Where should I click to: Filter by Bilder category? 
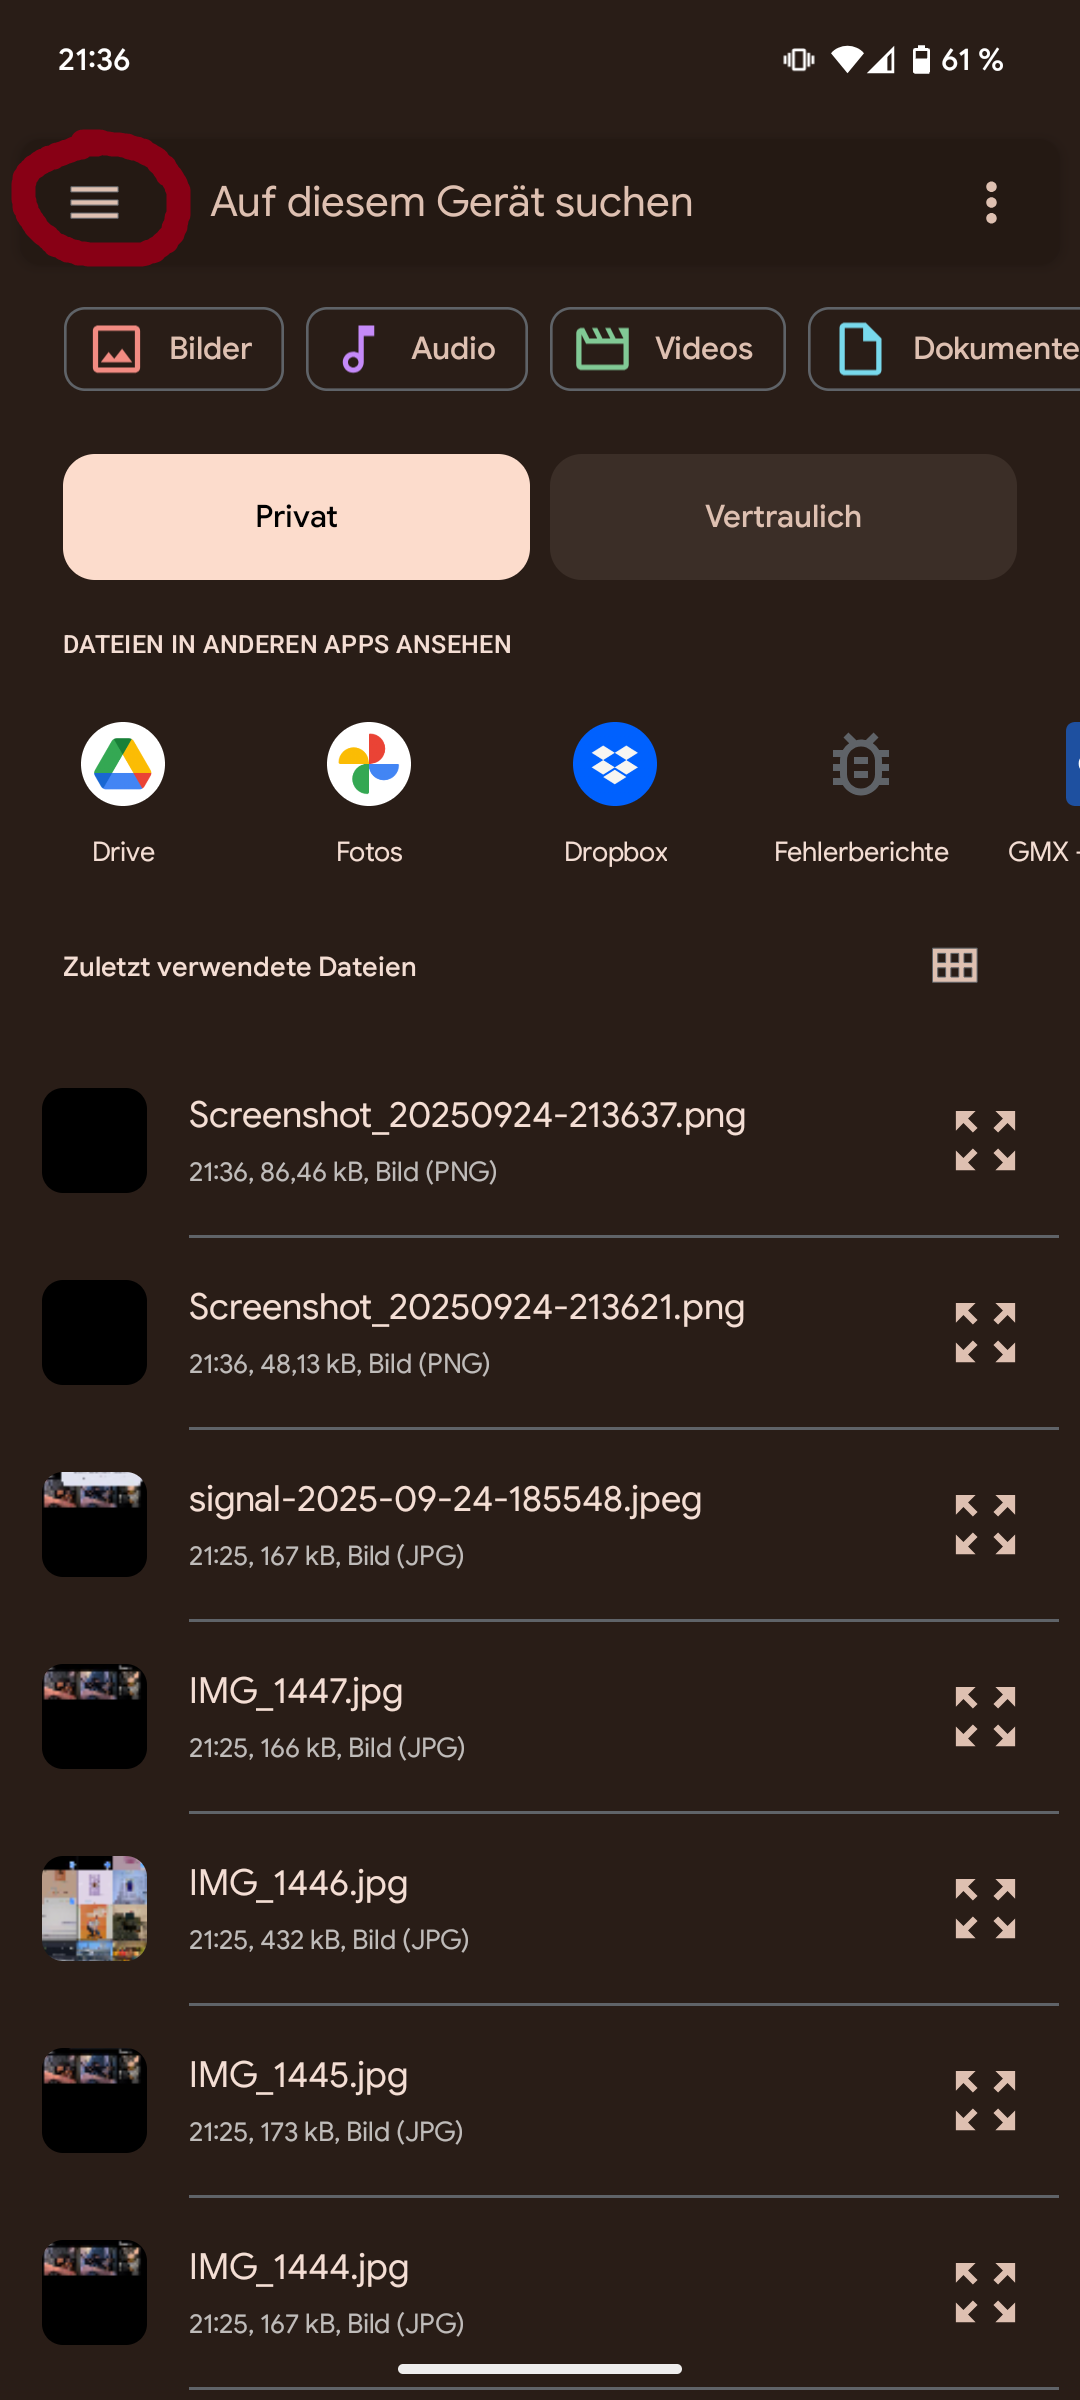(174, 349)
